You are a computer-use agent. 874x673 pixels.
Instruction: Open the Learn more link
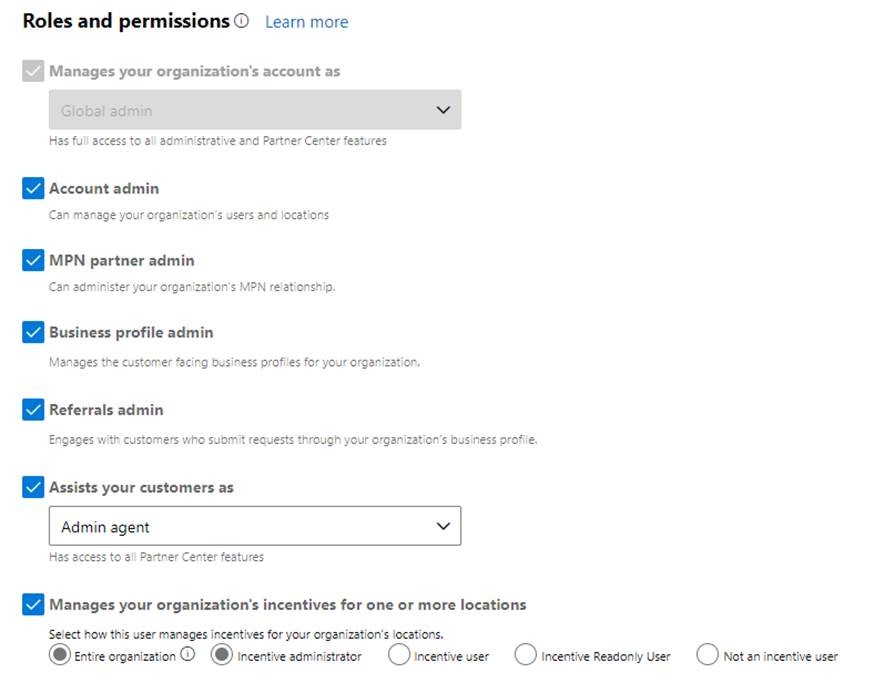point(307,22)
